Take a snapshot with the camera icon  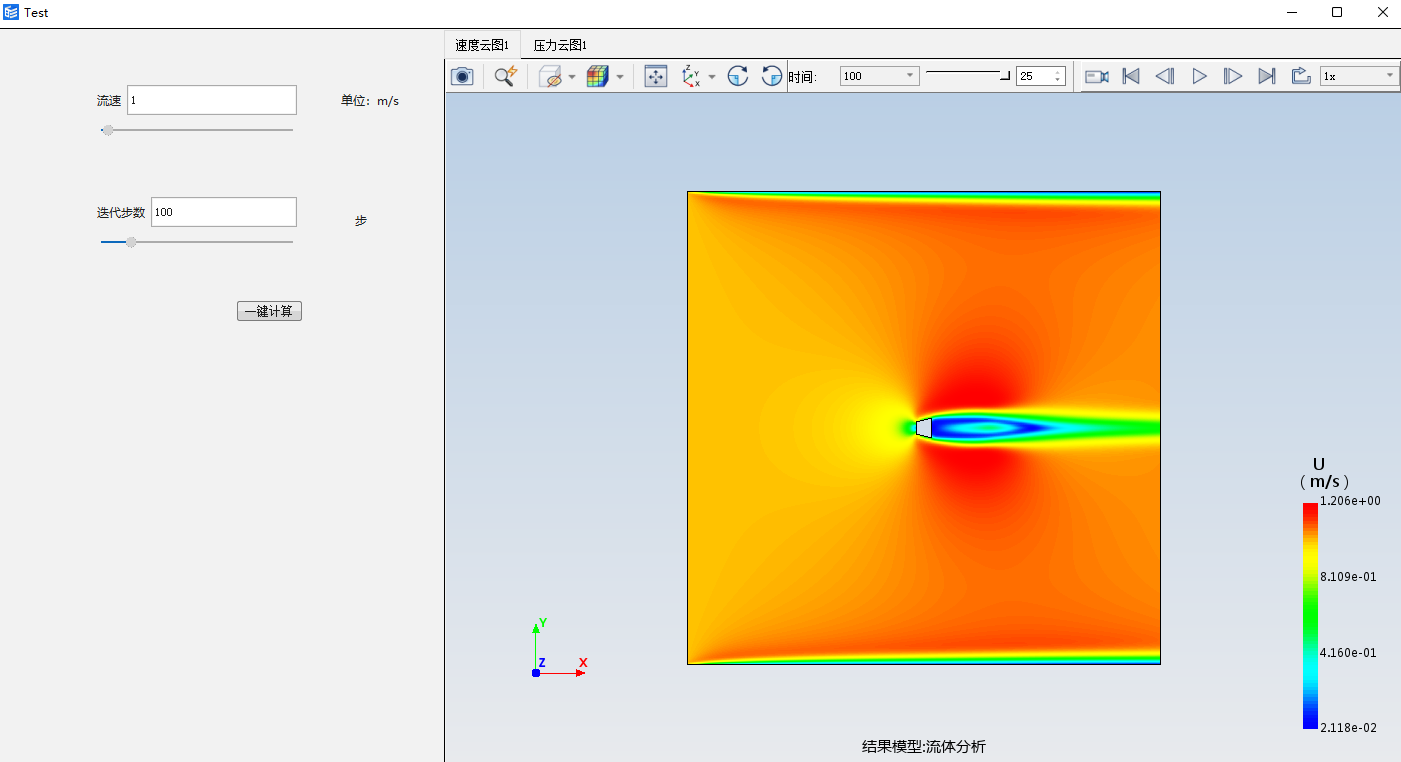click(462, 76)
